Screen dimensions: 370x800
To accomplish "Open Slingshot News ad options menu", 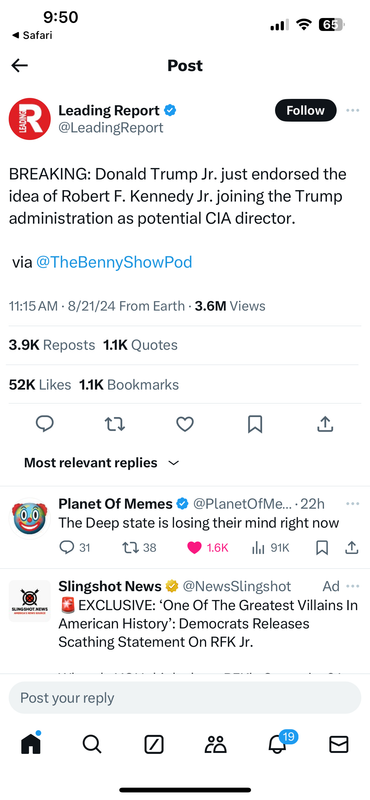I will click(353, 586).
